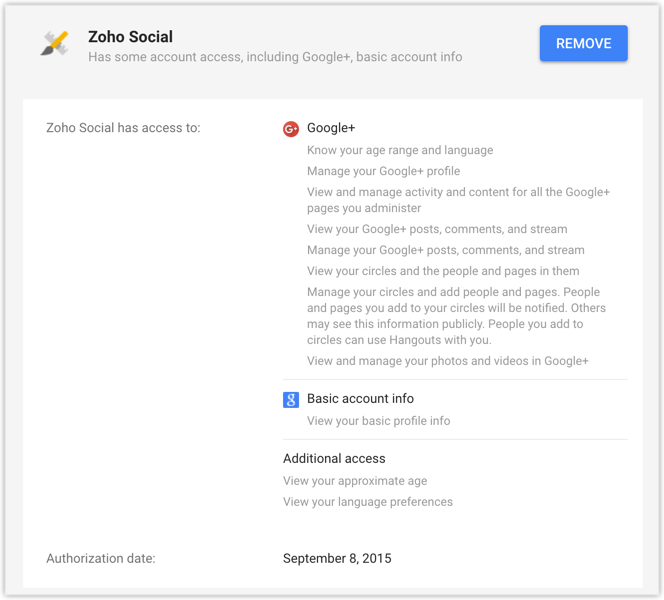Click "View your circles and the people" permission
Viewport: 664px width, 600px height.
[443, 271]
